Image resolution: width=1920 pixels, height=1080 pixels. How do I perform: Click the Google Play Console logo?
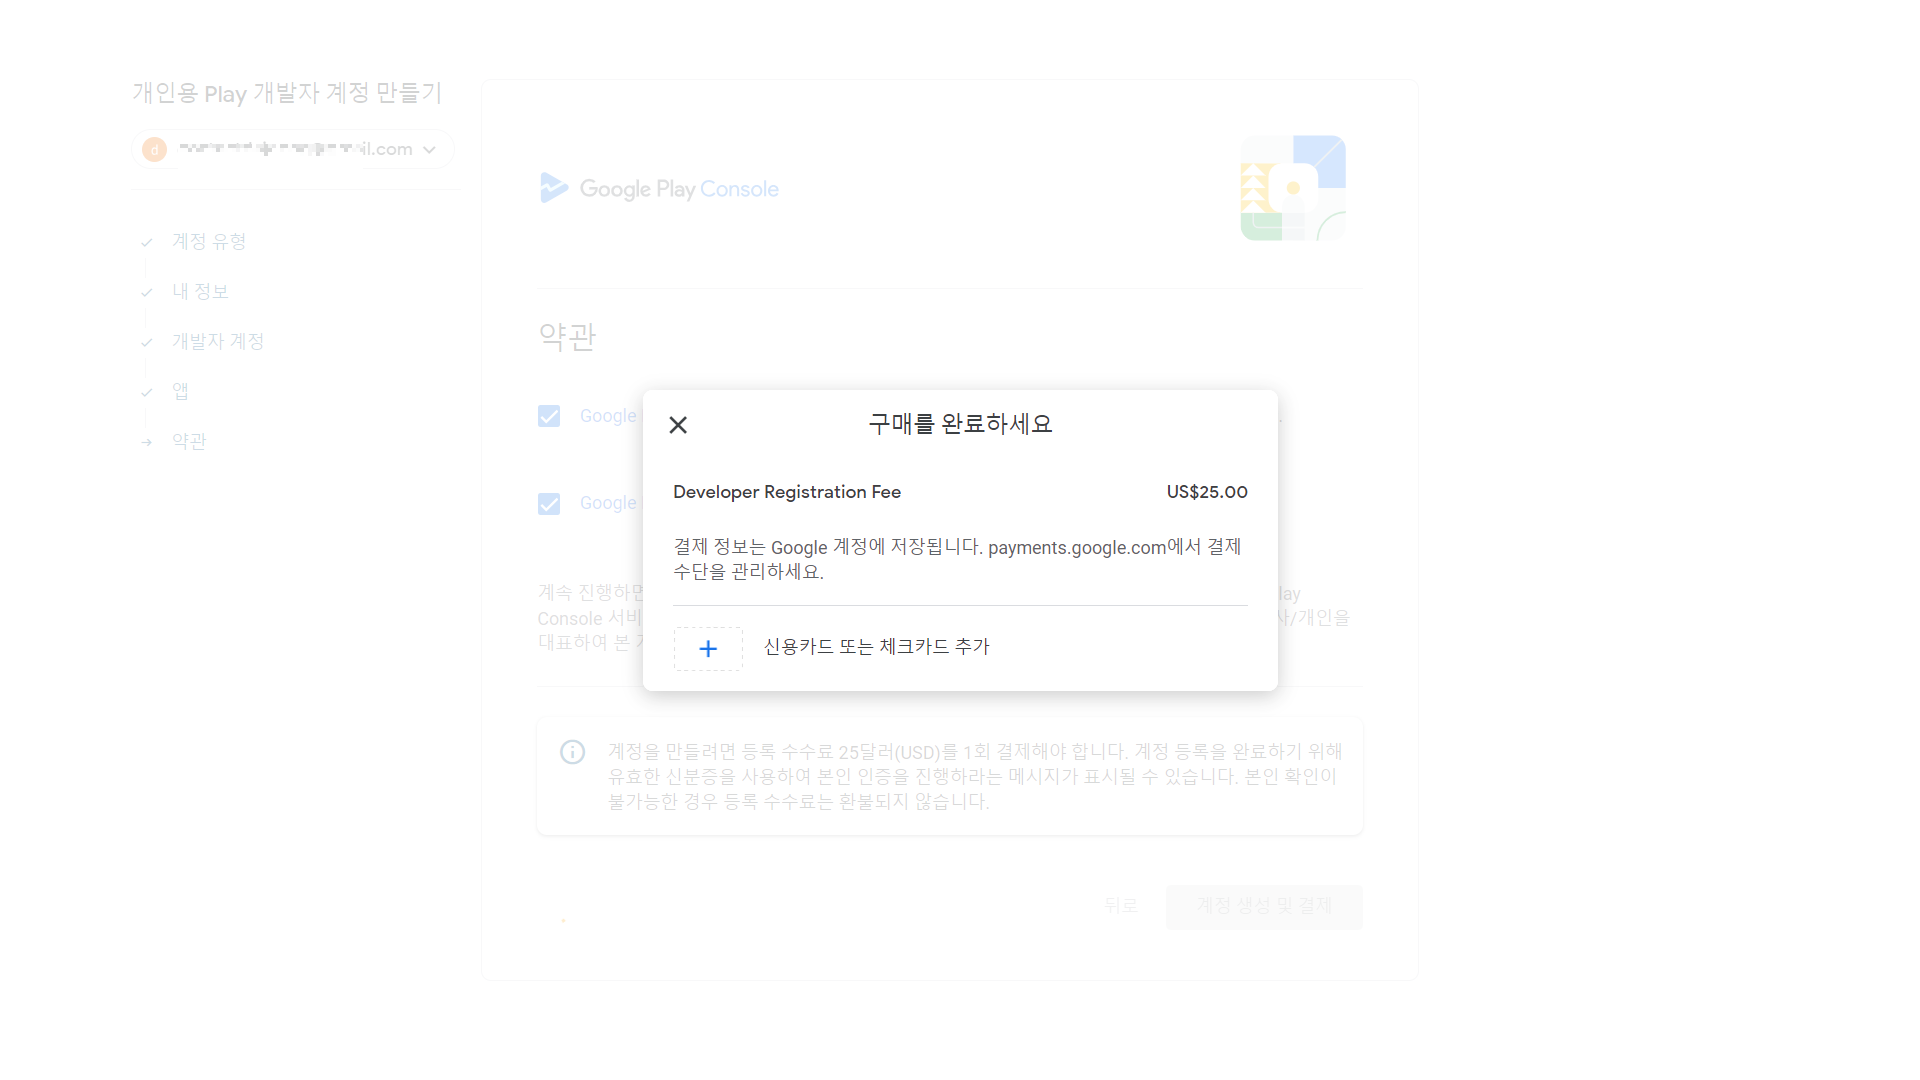(659, 188)
